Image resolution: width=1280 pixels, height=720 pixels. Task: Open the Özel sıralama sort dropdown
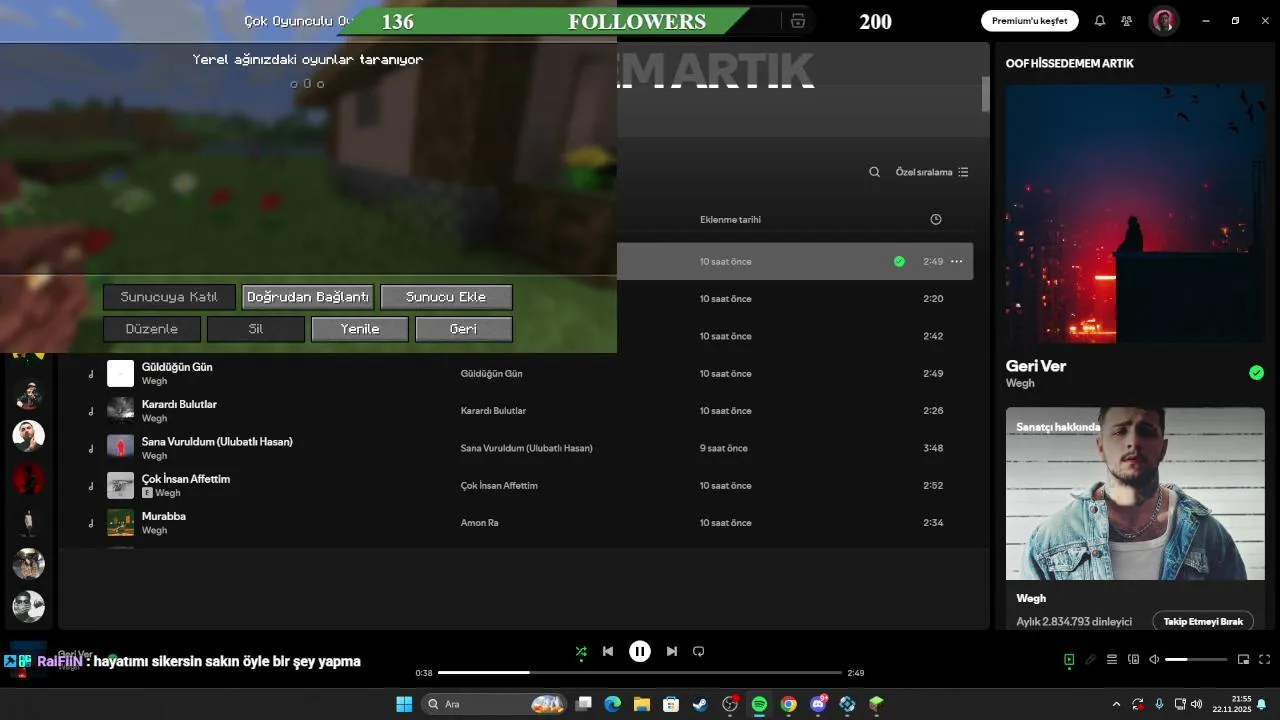(932, 172)
